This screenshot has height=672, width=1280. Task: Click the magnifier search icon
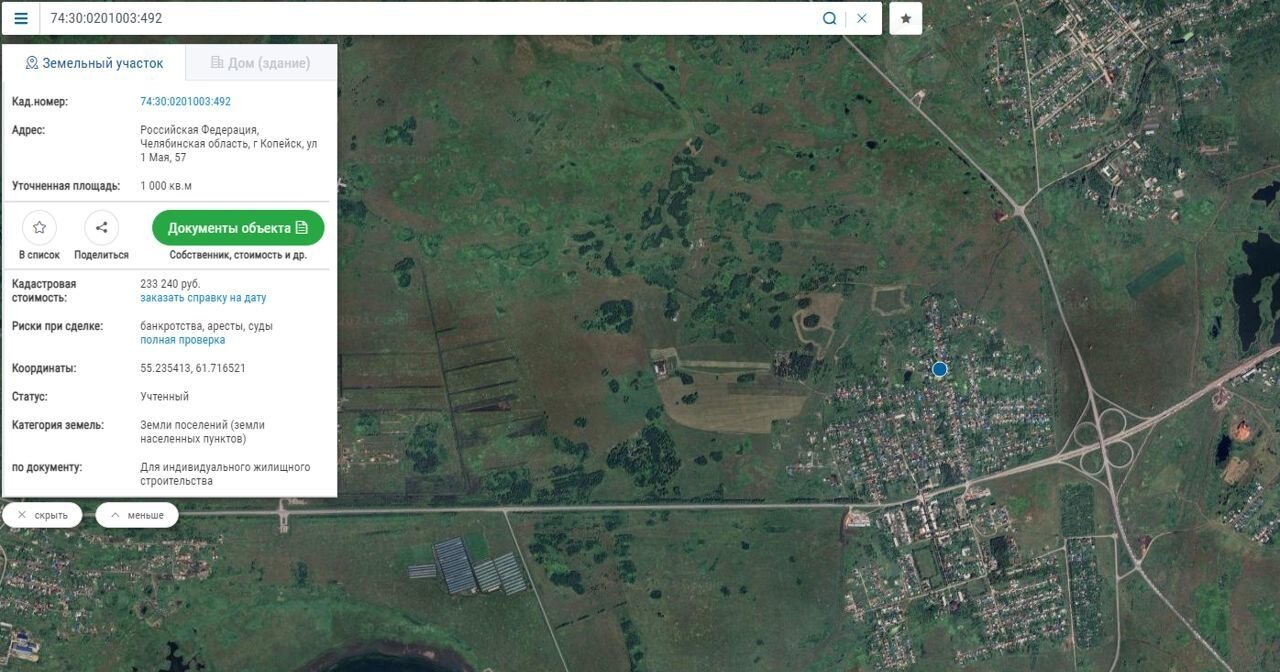829,18
